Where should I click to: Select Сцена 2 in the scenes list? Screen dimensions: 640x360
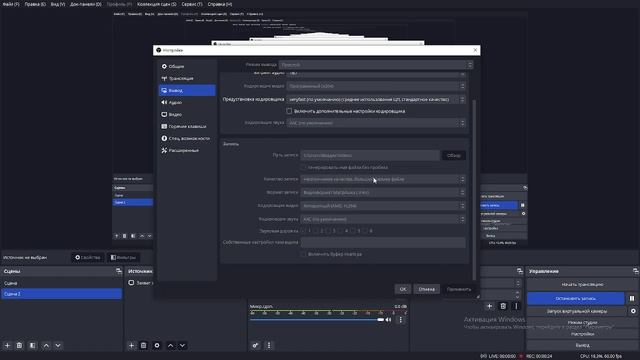pyautogui.click(x=62, y=294)
